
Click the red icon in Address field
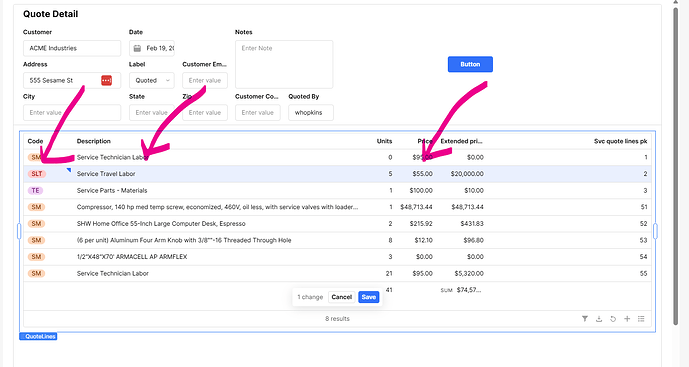point(106,80)
